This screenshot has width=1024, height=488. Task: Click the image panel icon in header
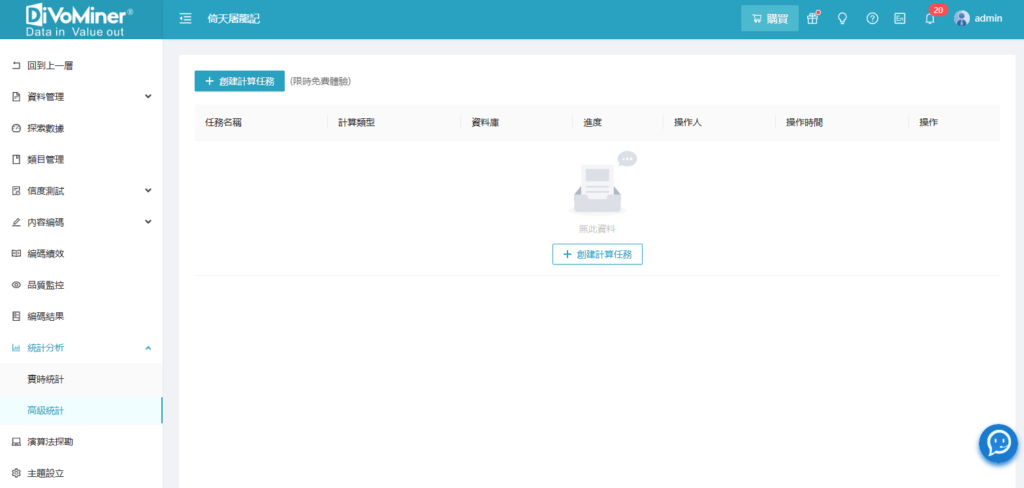pyautogui.click(x=900, y=18)
